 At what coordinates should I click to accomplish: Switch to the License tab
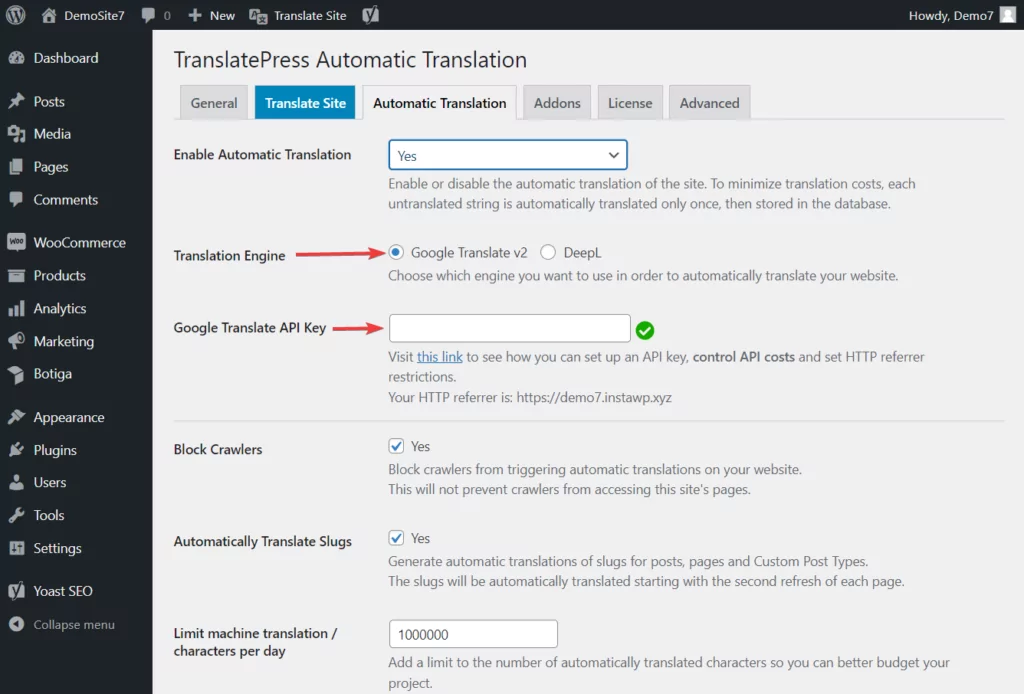630,103
